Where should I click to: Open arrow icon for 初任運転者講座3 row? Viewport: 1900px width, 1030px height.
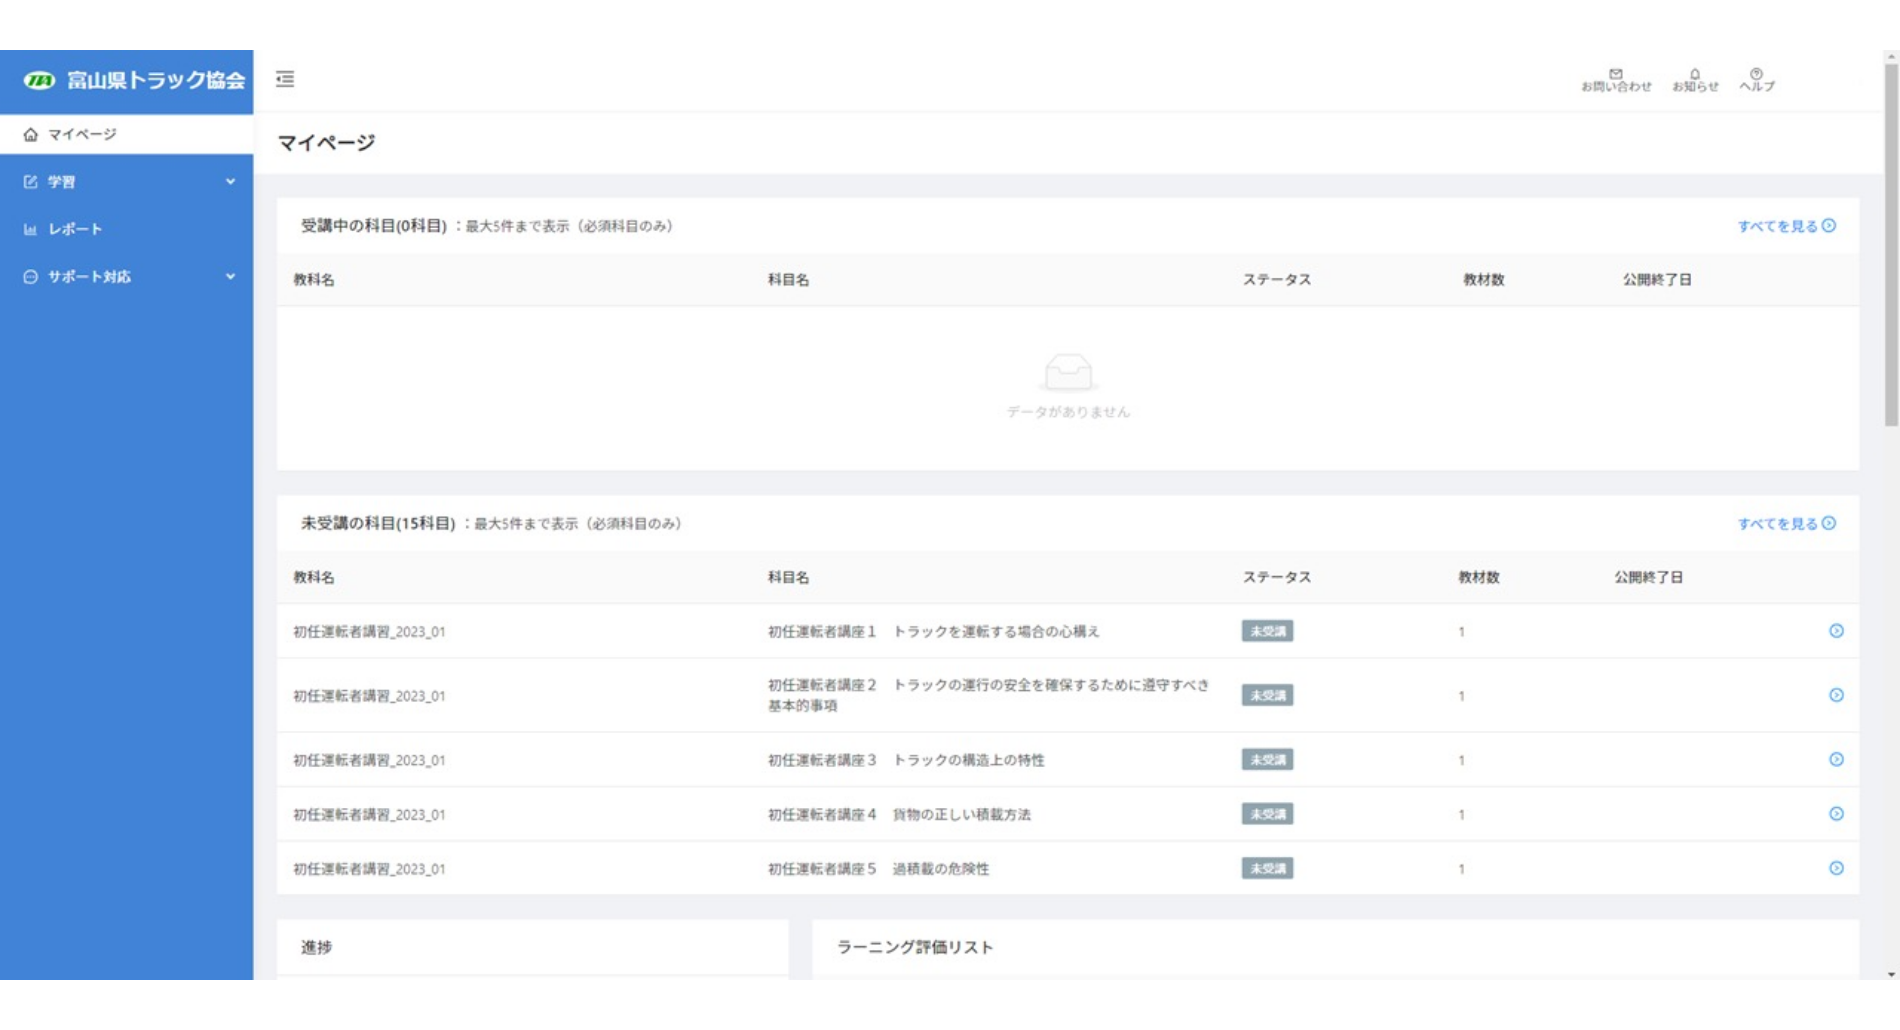[x=1836, y=759]
